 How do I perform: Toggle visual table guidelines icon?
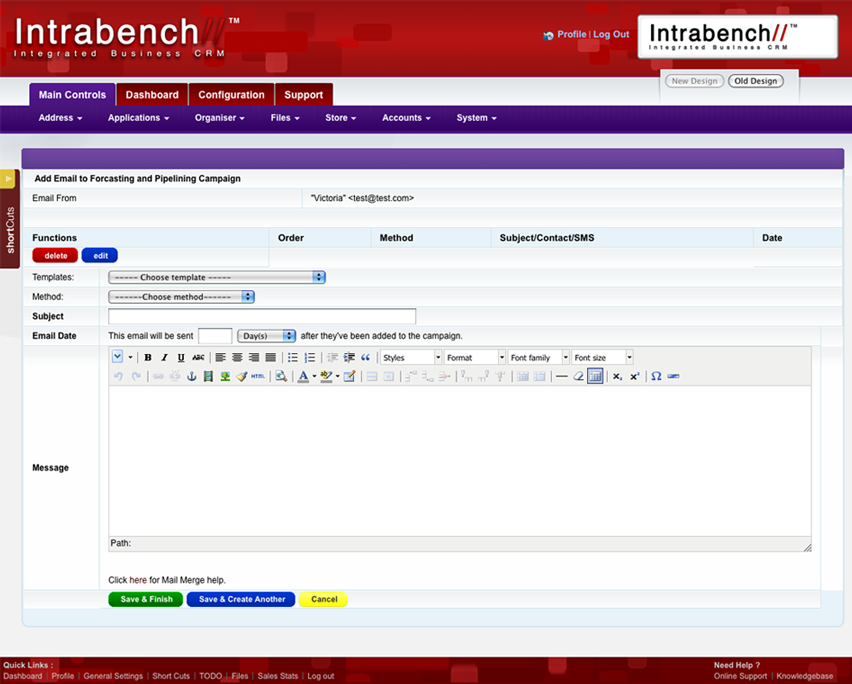coord(595,376)
